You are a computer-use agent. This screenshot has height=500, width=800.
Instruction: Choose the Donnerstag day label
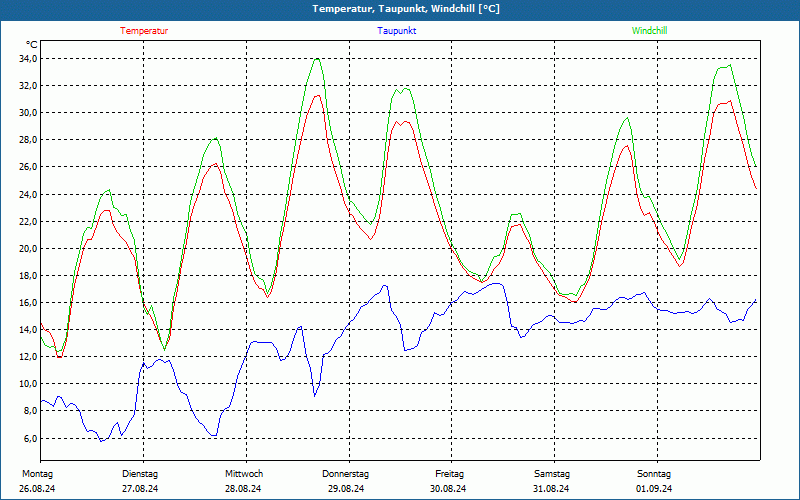pos(346,474)
